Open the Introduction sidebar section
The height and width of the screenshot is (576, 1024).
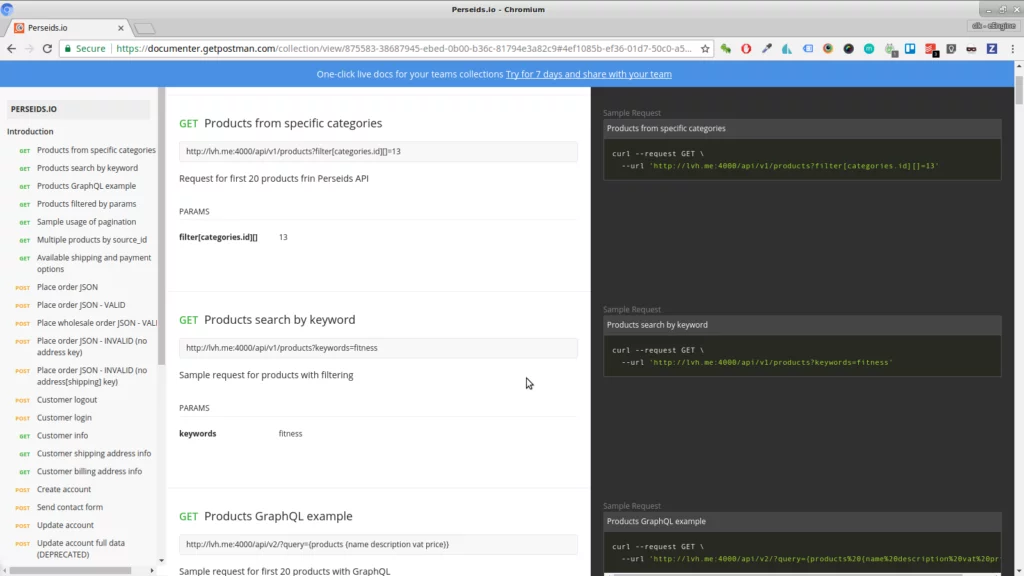coord(30,131)
